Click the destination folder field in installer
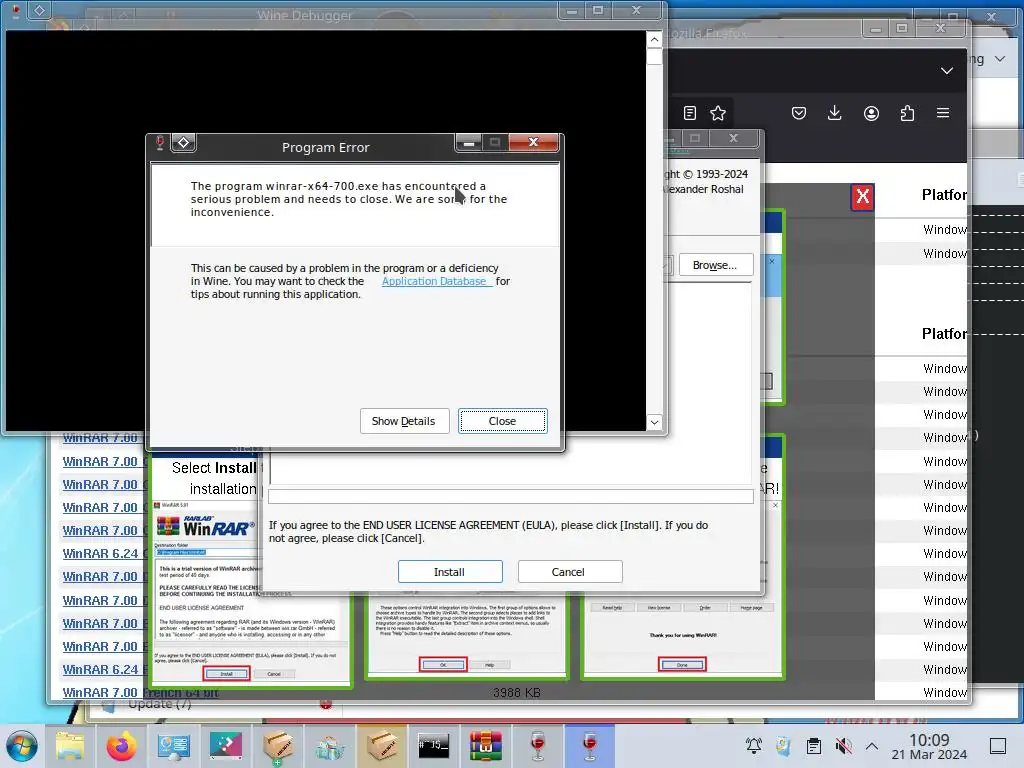1024x768 pixels. (x=471, y=264)
